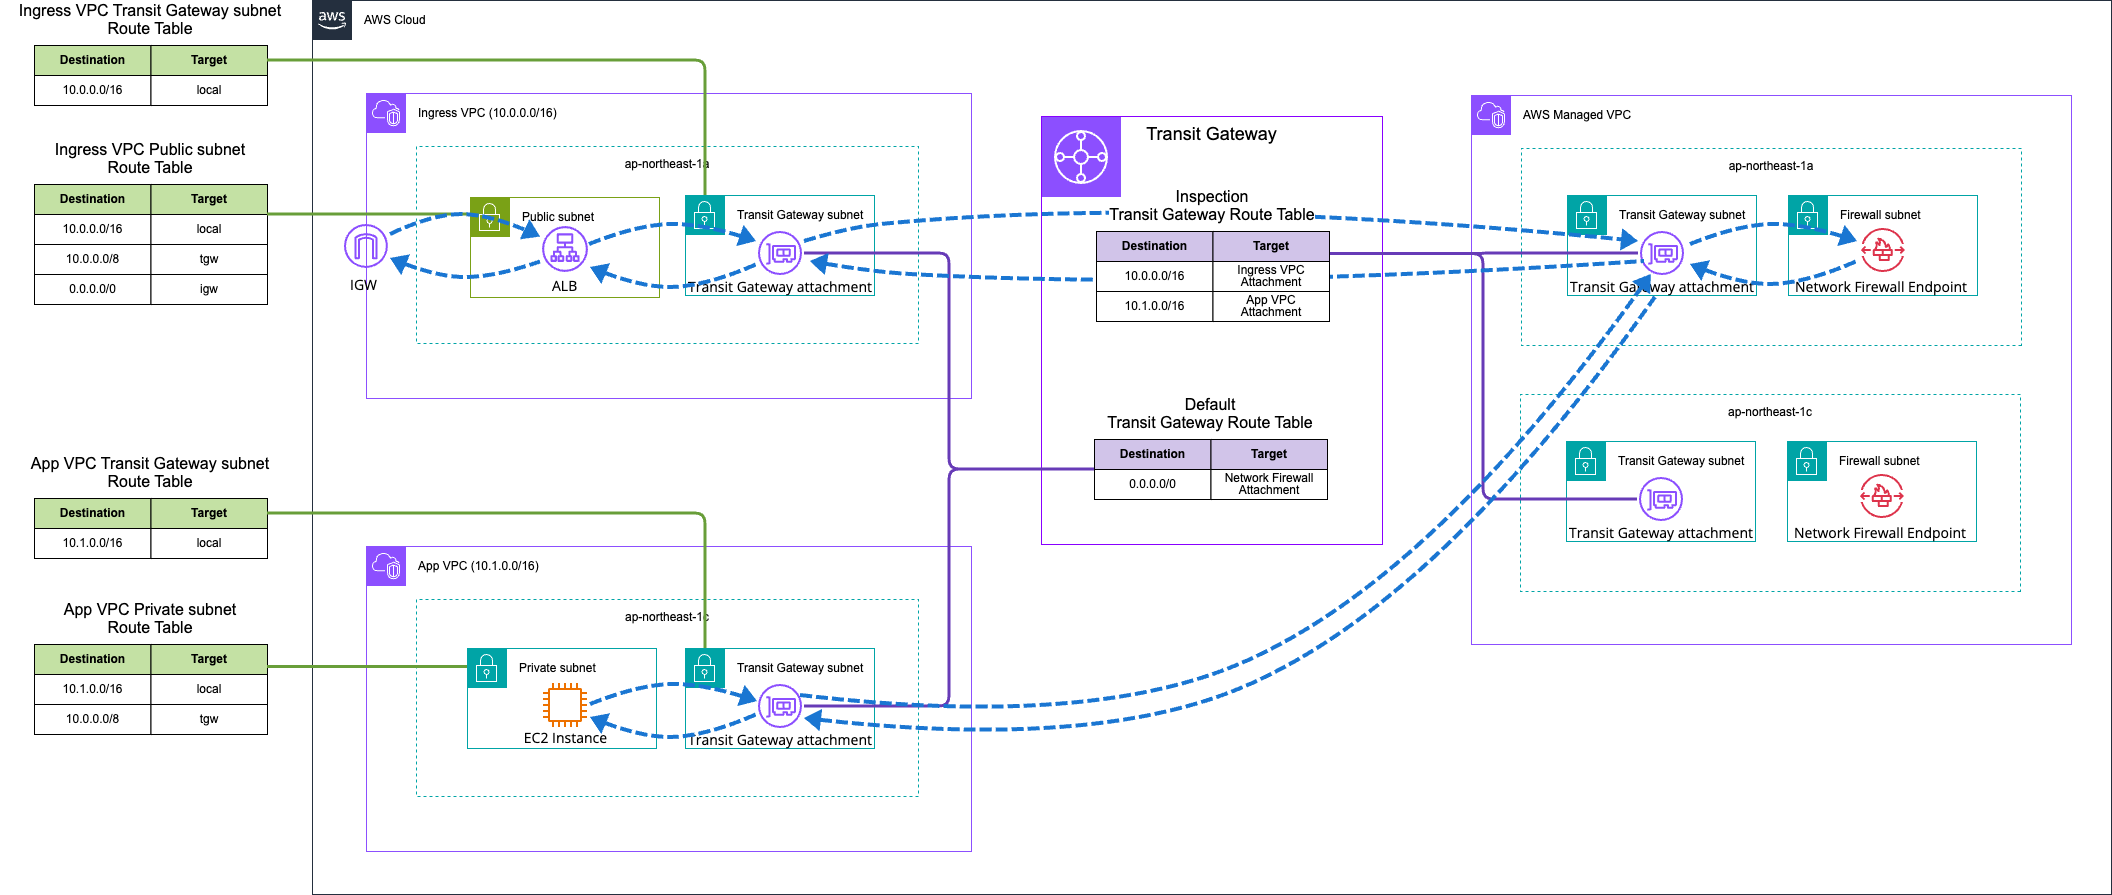This screenshot has width=2112, height=895.
Task: Select 10.1.0.0/16 in Inspection route table
Action: point(1154,306)
